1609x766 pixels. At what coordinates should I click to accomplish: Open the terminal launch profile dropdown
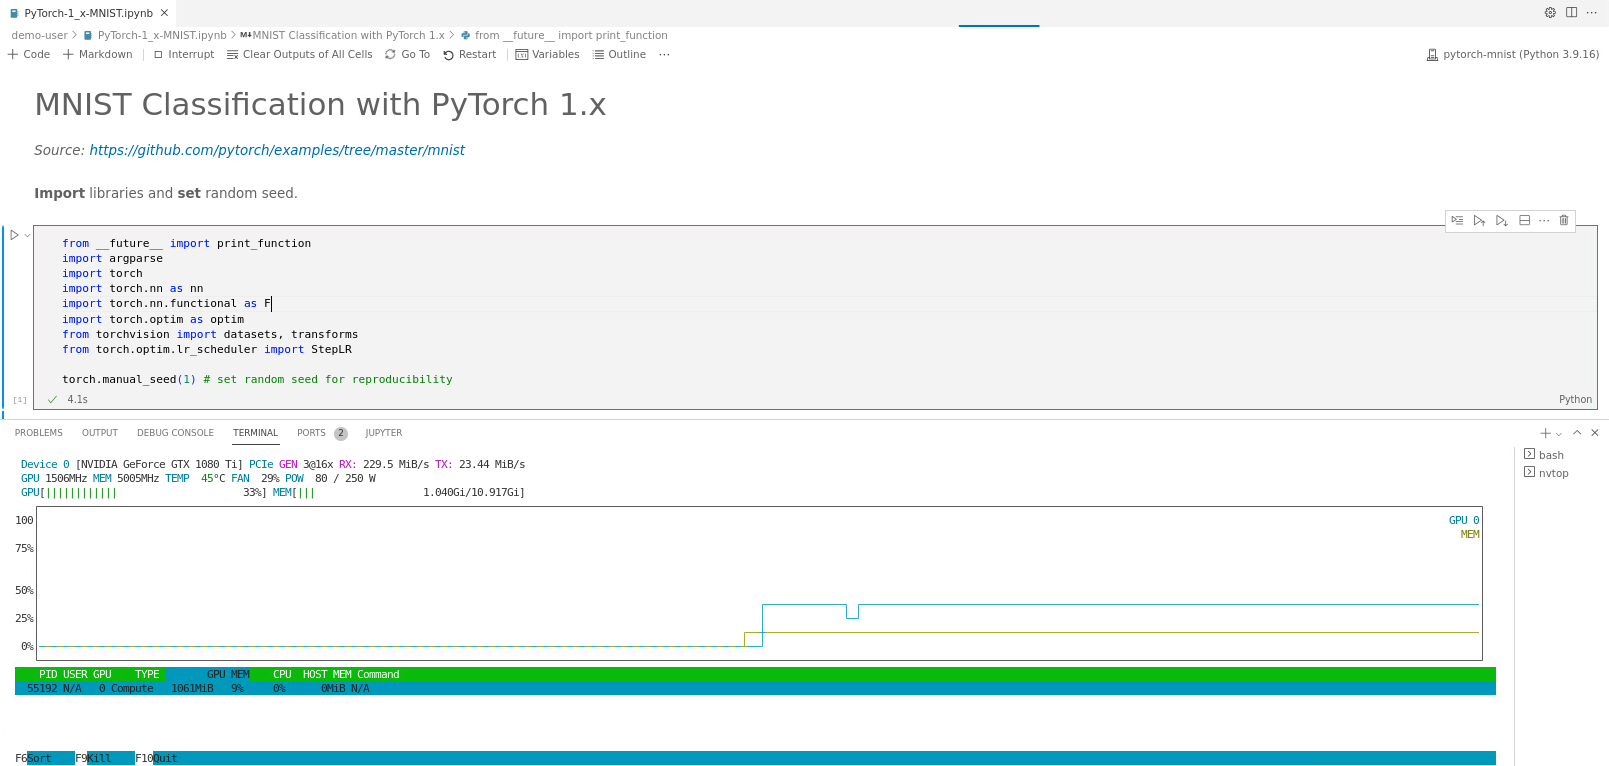click(x=1559, y=434)
